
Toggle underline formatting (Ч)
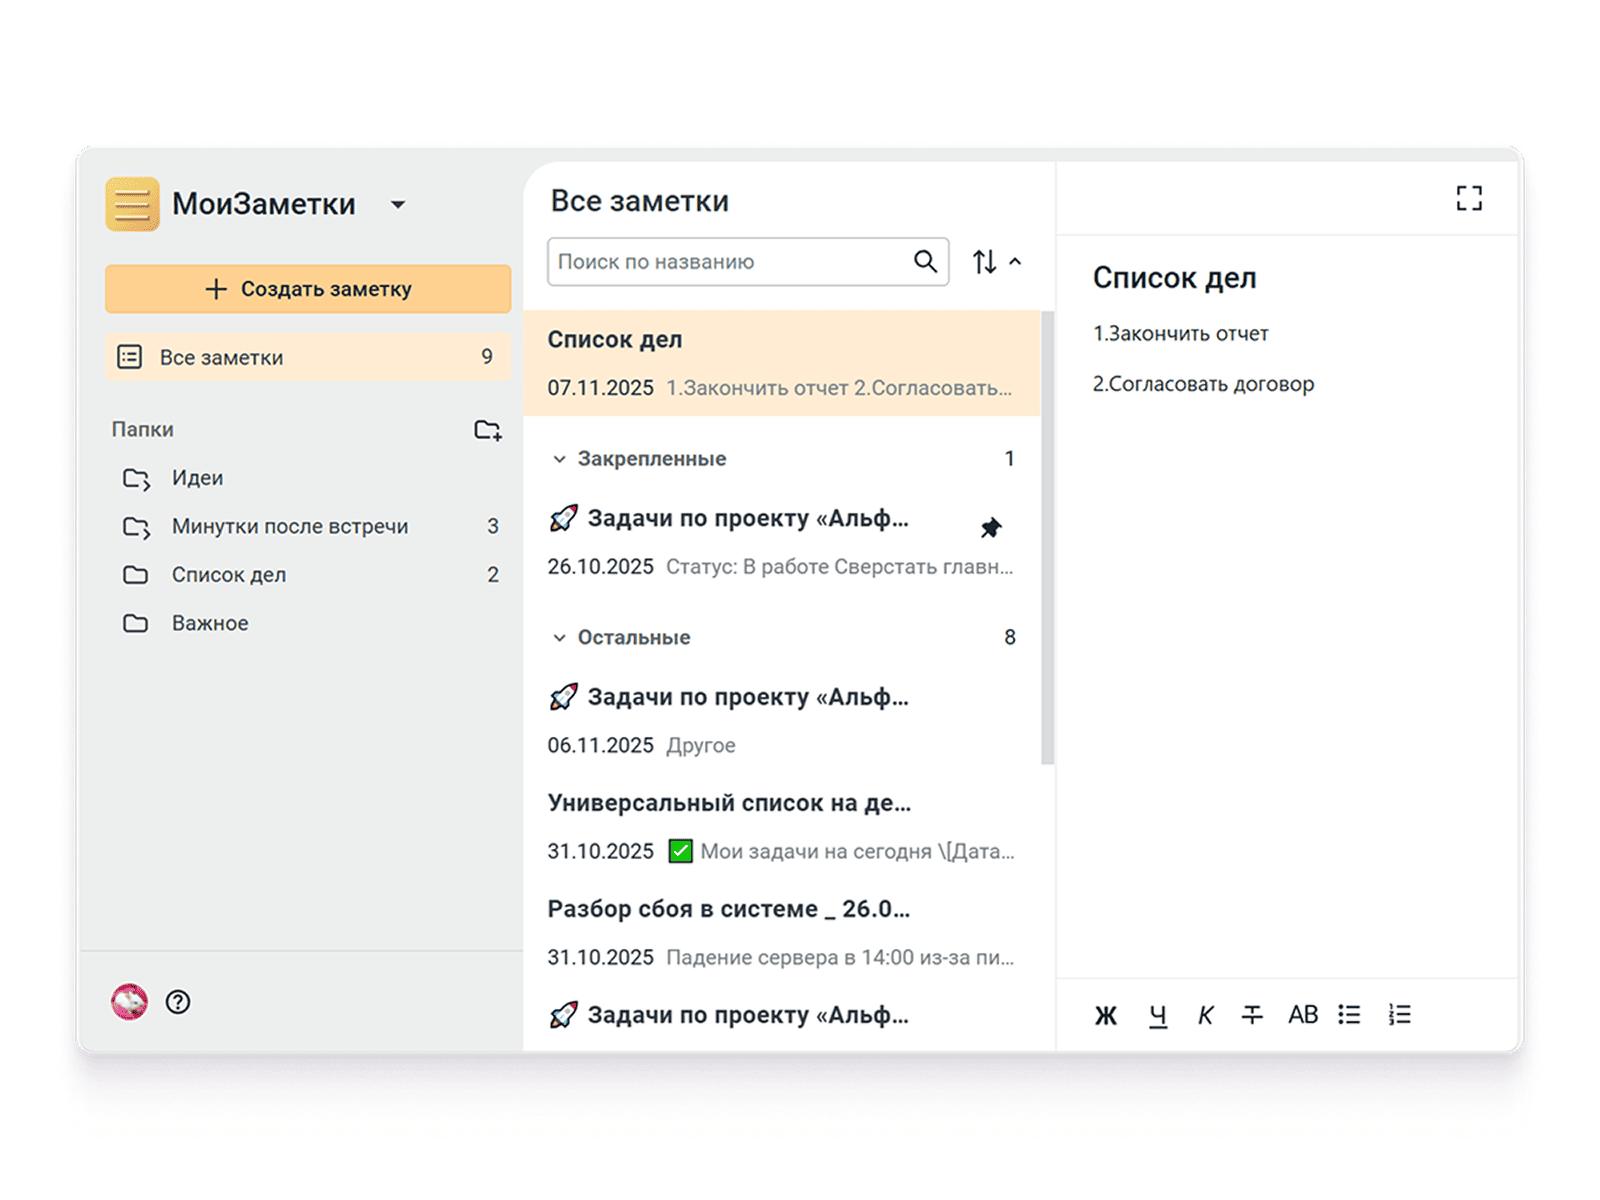pyautogui.click(x=1157, y=1015)
